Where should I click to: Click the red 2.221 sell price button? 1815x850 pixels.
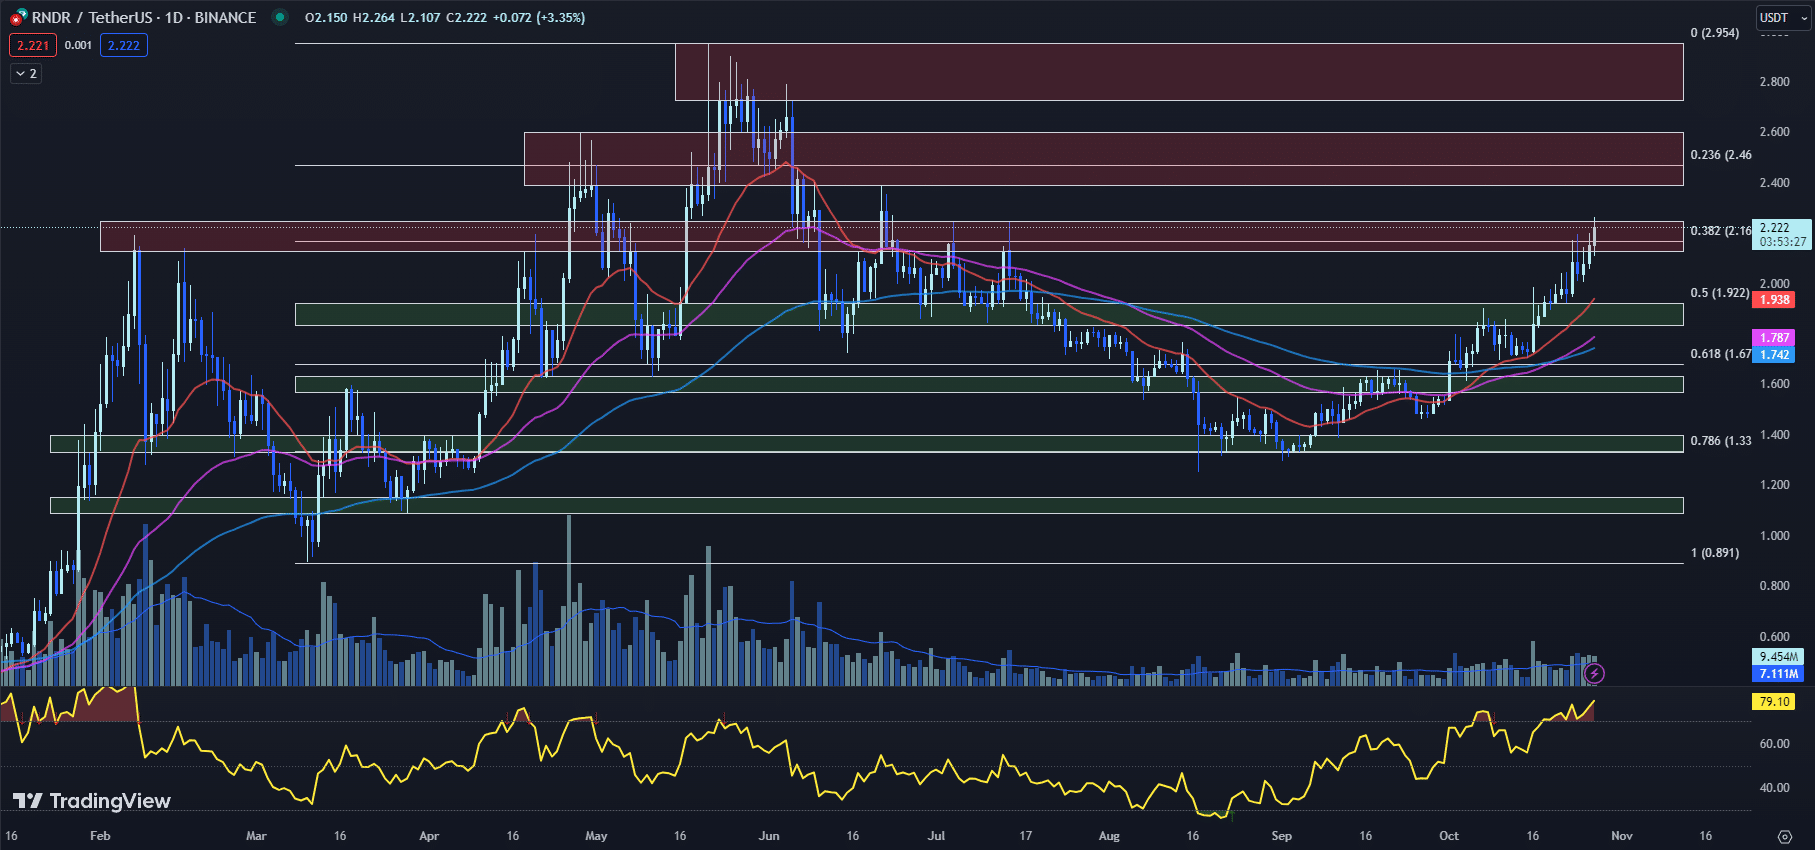tap(33, 45)
